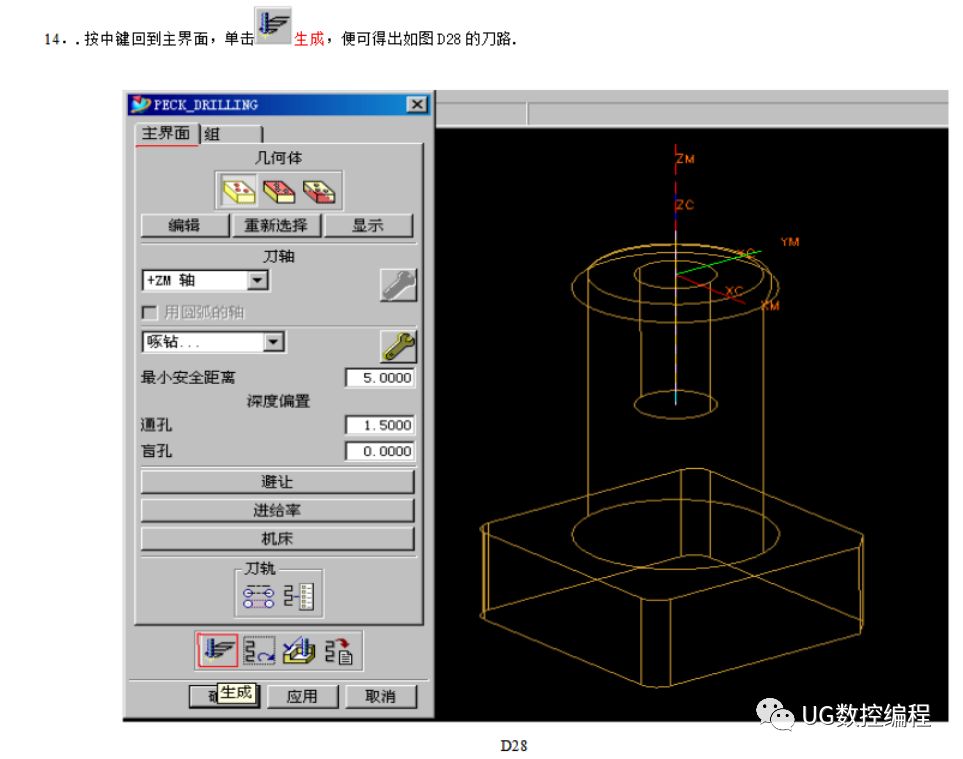The image size is (963, 759).
Task: Open the toolpath list icon
Action: pyautogui.click(x=341, y=650)
